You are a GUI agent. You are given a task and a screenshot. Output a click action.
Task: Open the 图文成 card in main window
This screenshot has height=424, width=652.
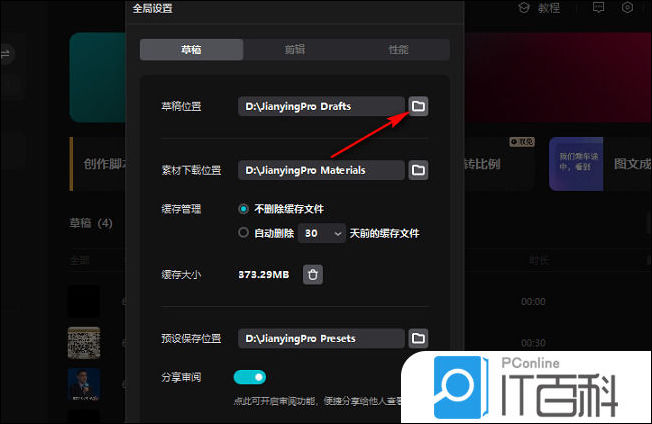click(x=600, y=164)
